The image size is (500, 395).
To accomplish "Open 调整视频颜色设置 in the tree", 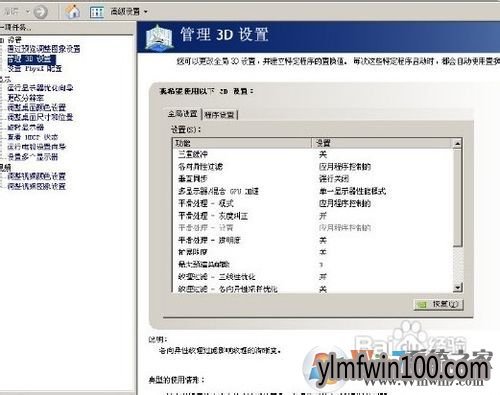I will click(x=36, y=176).
